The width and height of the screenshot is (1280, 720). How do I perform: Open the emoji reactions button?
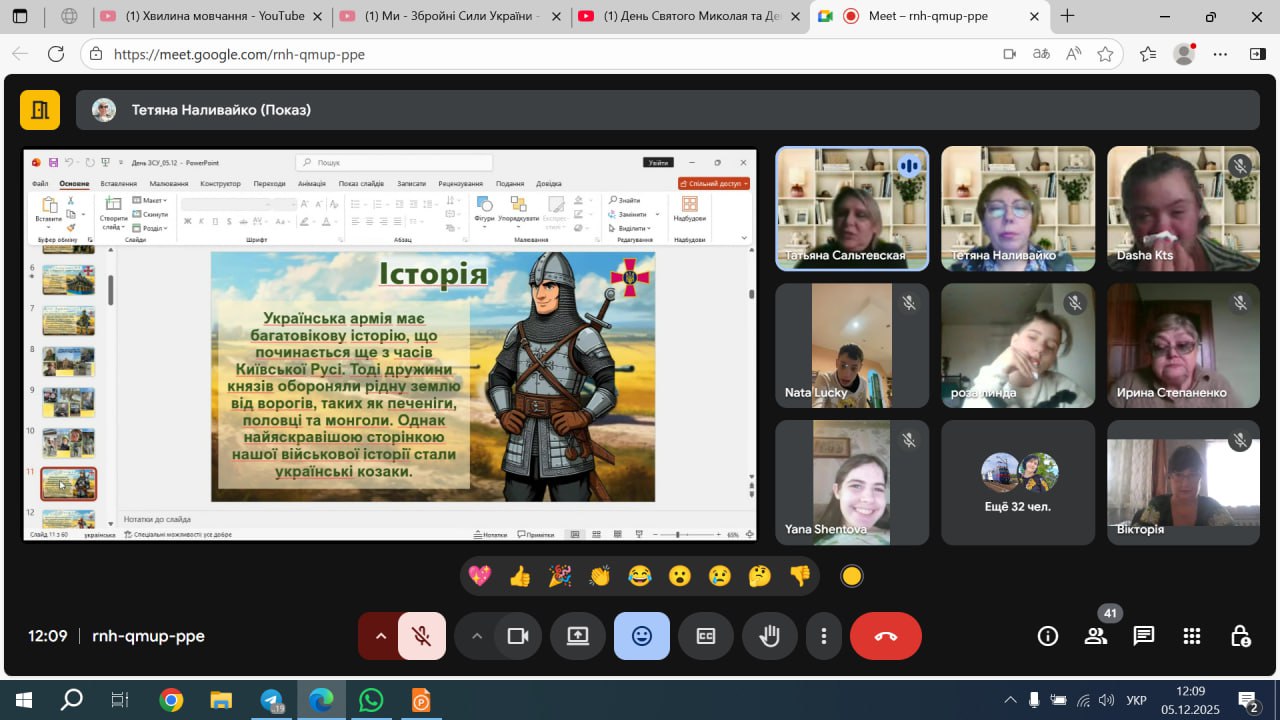(x=641, y=636)
